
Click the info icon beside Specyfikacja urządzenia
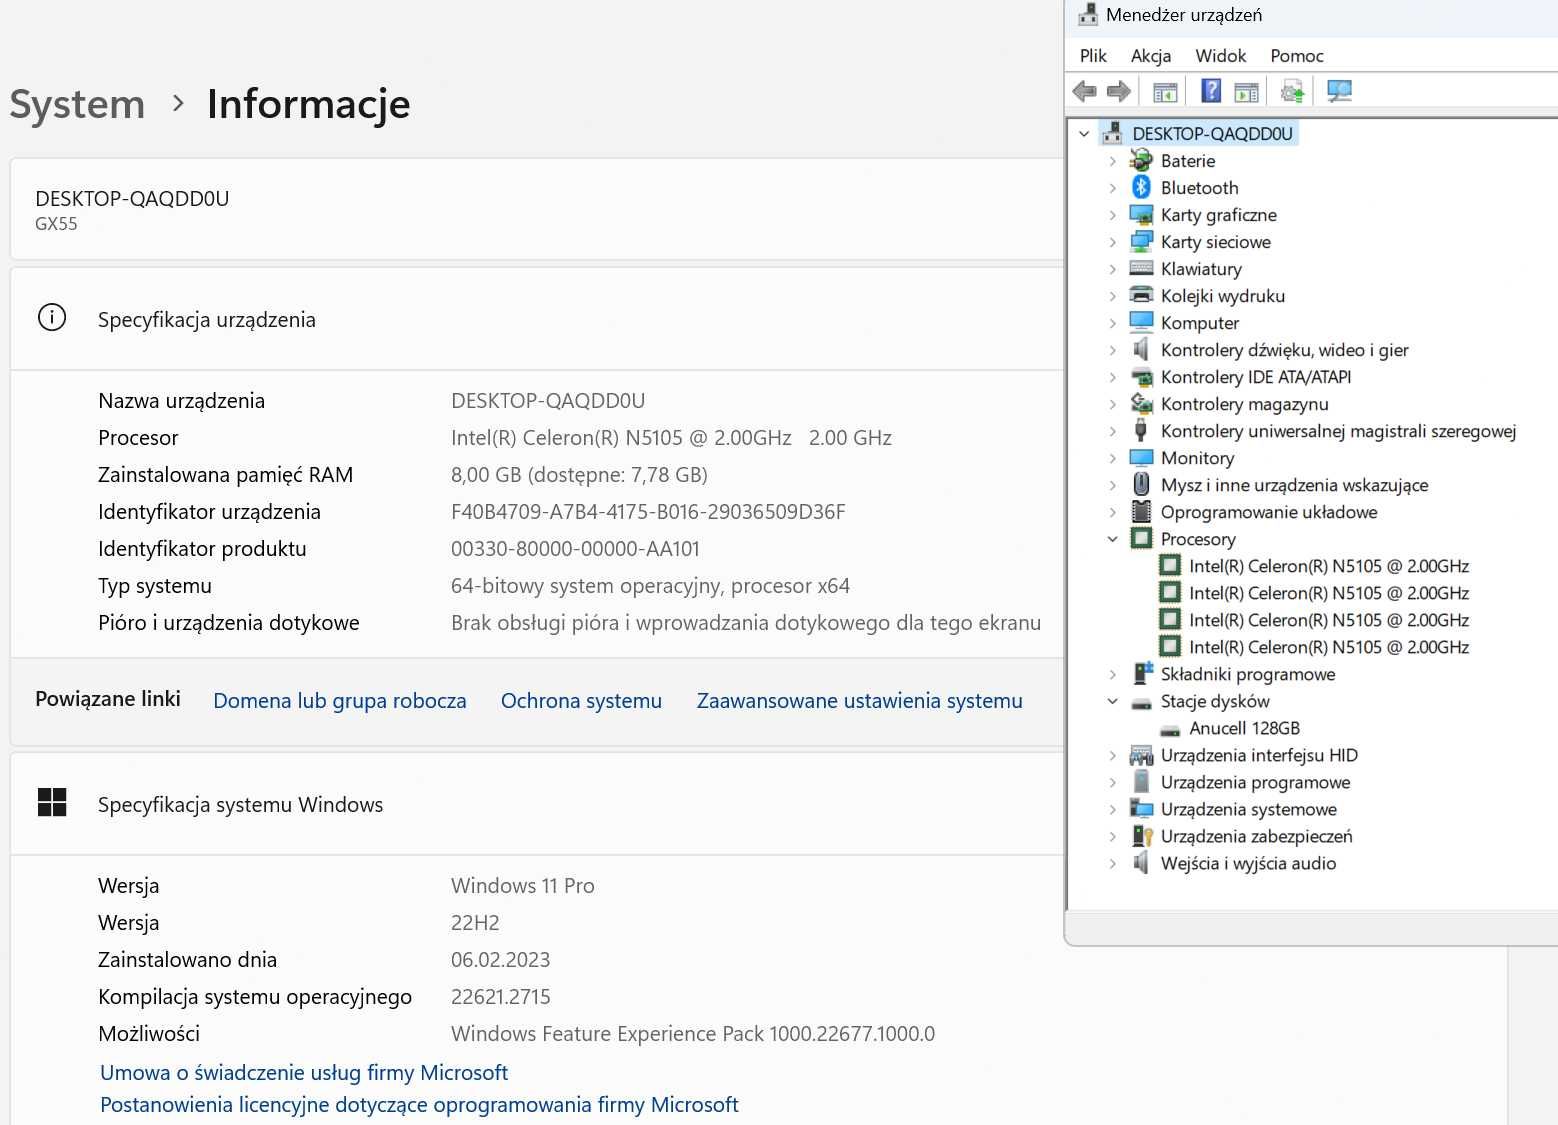coord(52,318)
